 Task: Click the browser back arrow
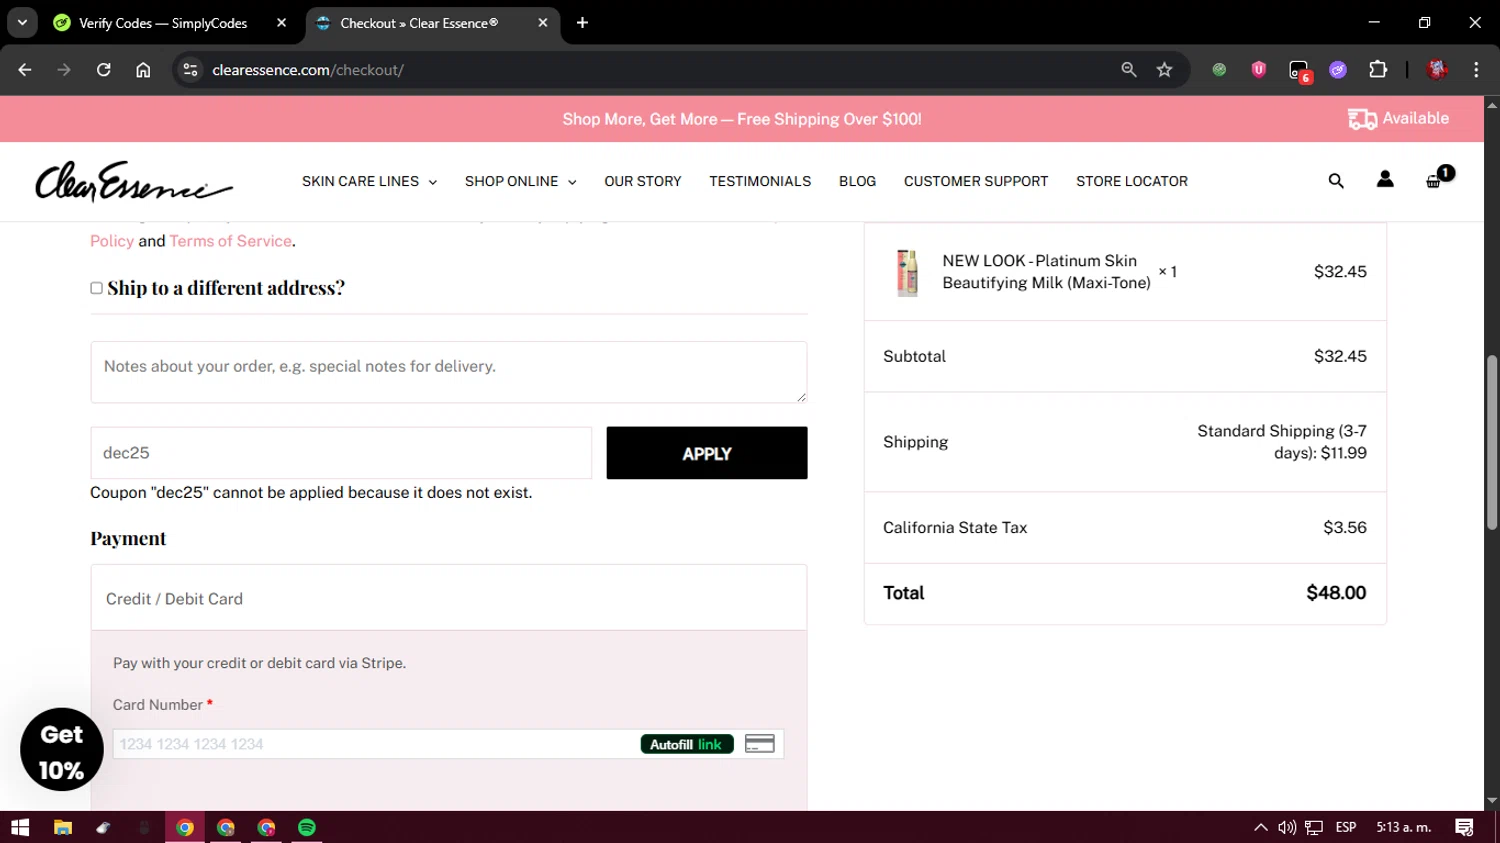pyautogui.click(x=25, y=70)
